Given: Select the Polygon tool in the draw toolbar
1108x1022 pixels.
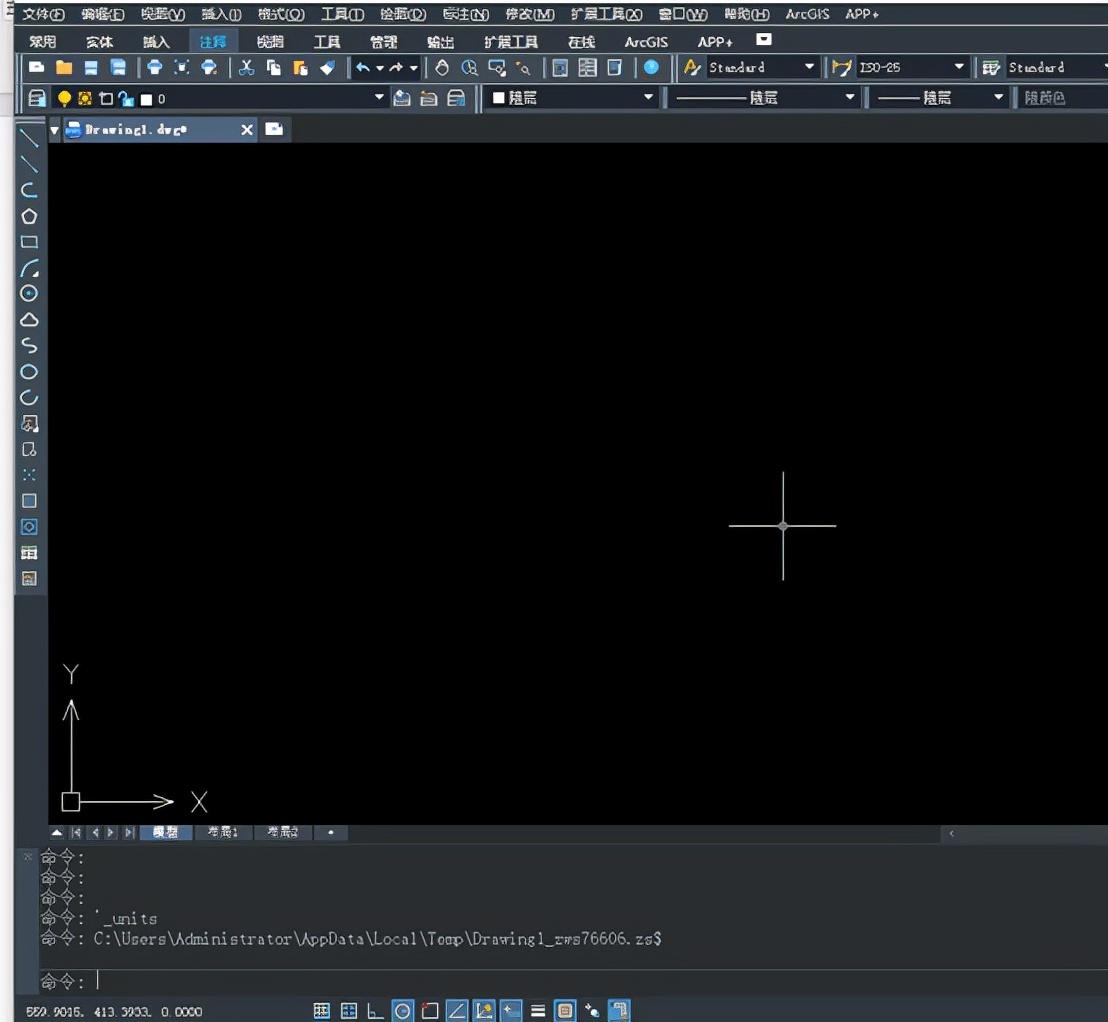Looking at the screenshot, I should click(29, 216).
